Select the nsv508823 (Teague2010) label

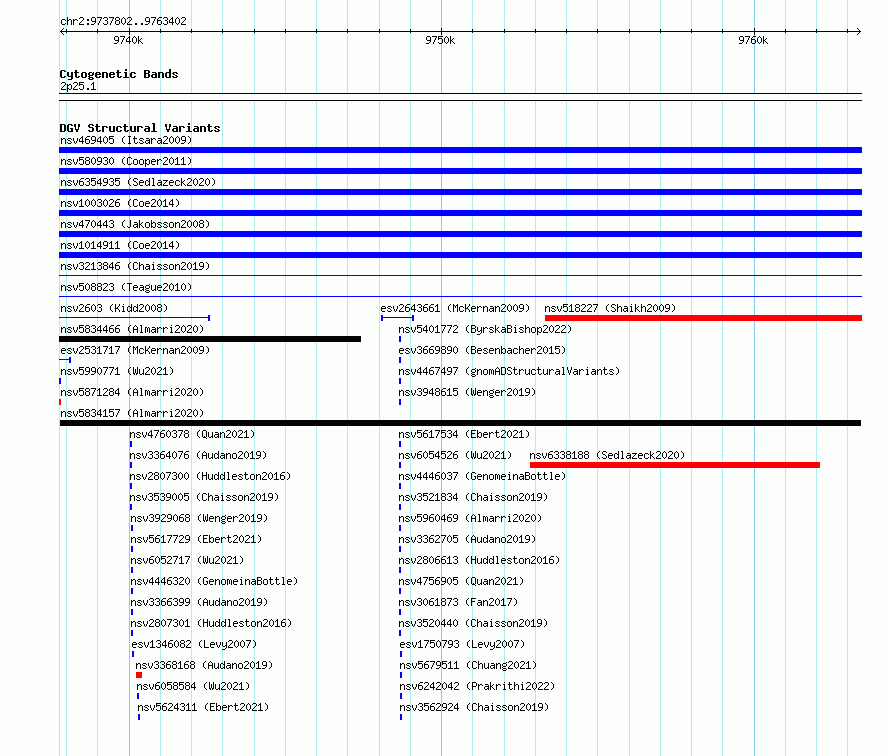point(126,287)
